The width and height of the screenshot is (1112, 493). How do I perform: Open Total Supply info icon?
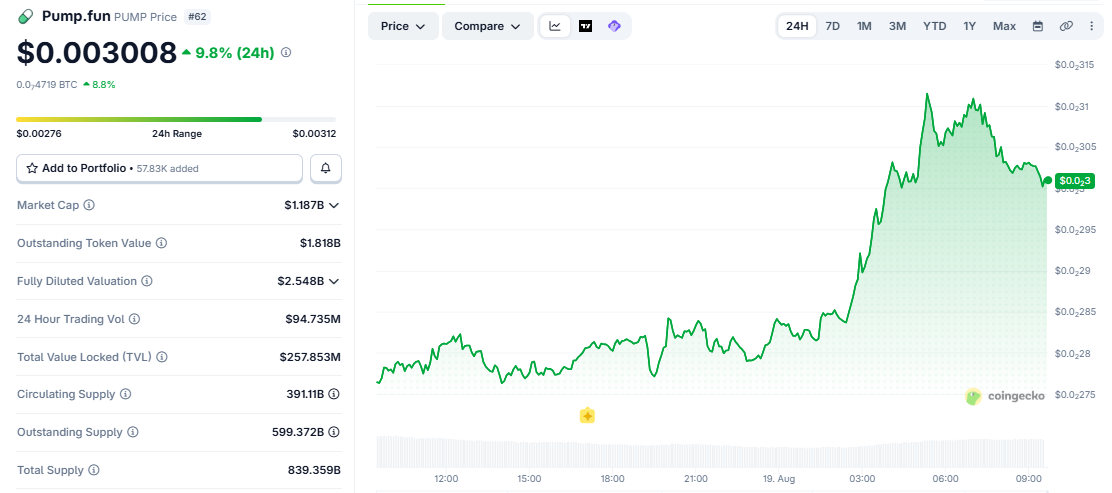click(x=94, y=470)
